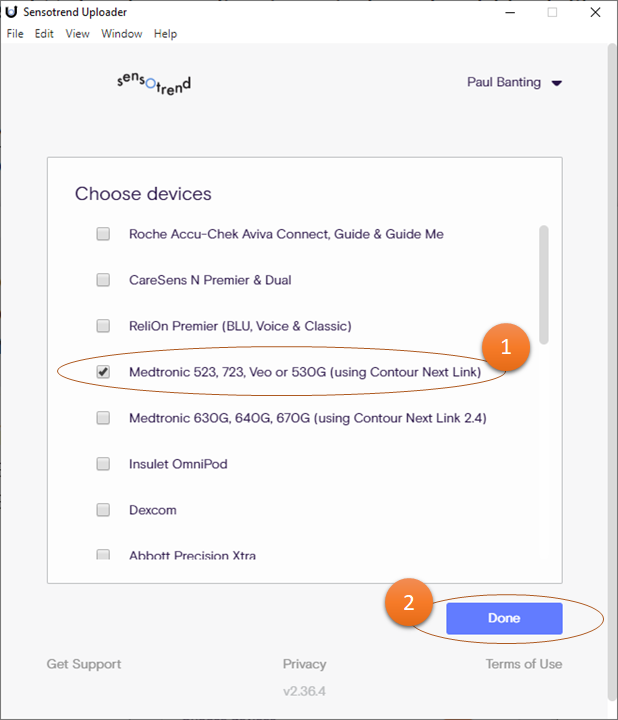Click the main window vertical scrollbar
This screenshot has width=618, height=720.
coord(612,372)
